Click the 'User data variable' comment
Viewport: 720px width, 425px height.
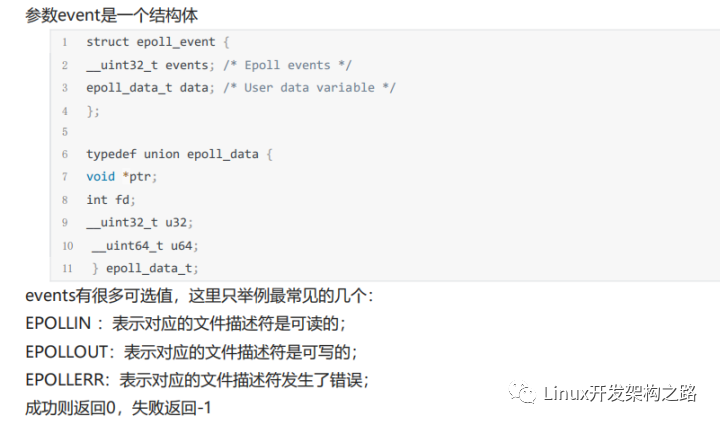coord(309,88)
